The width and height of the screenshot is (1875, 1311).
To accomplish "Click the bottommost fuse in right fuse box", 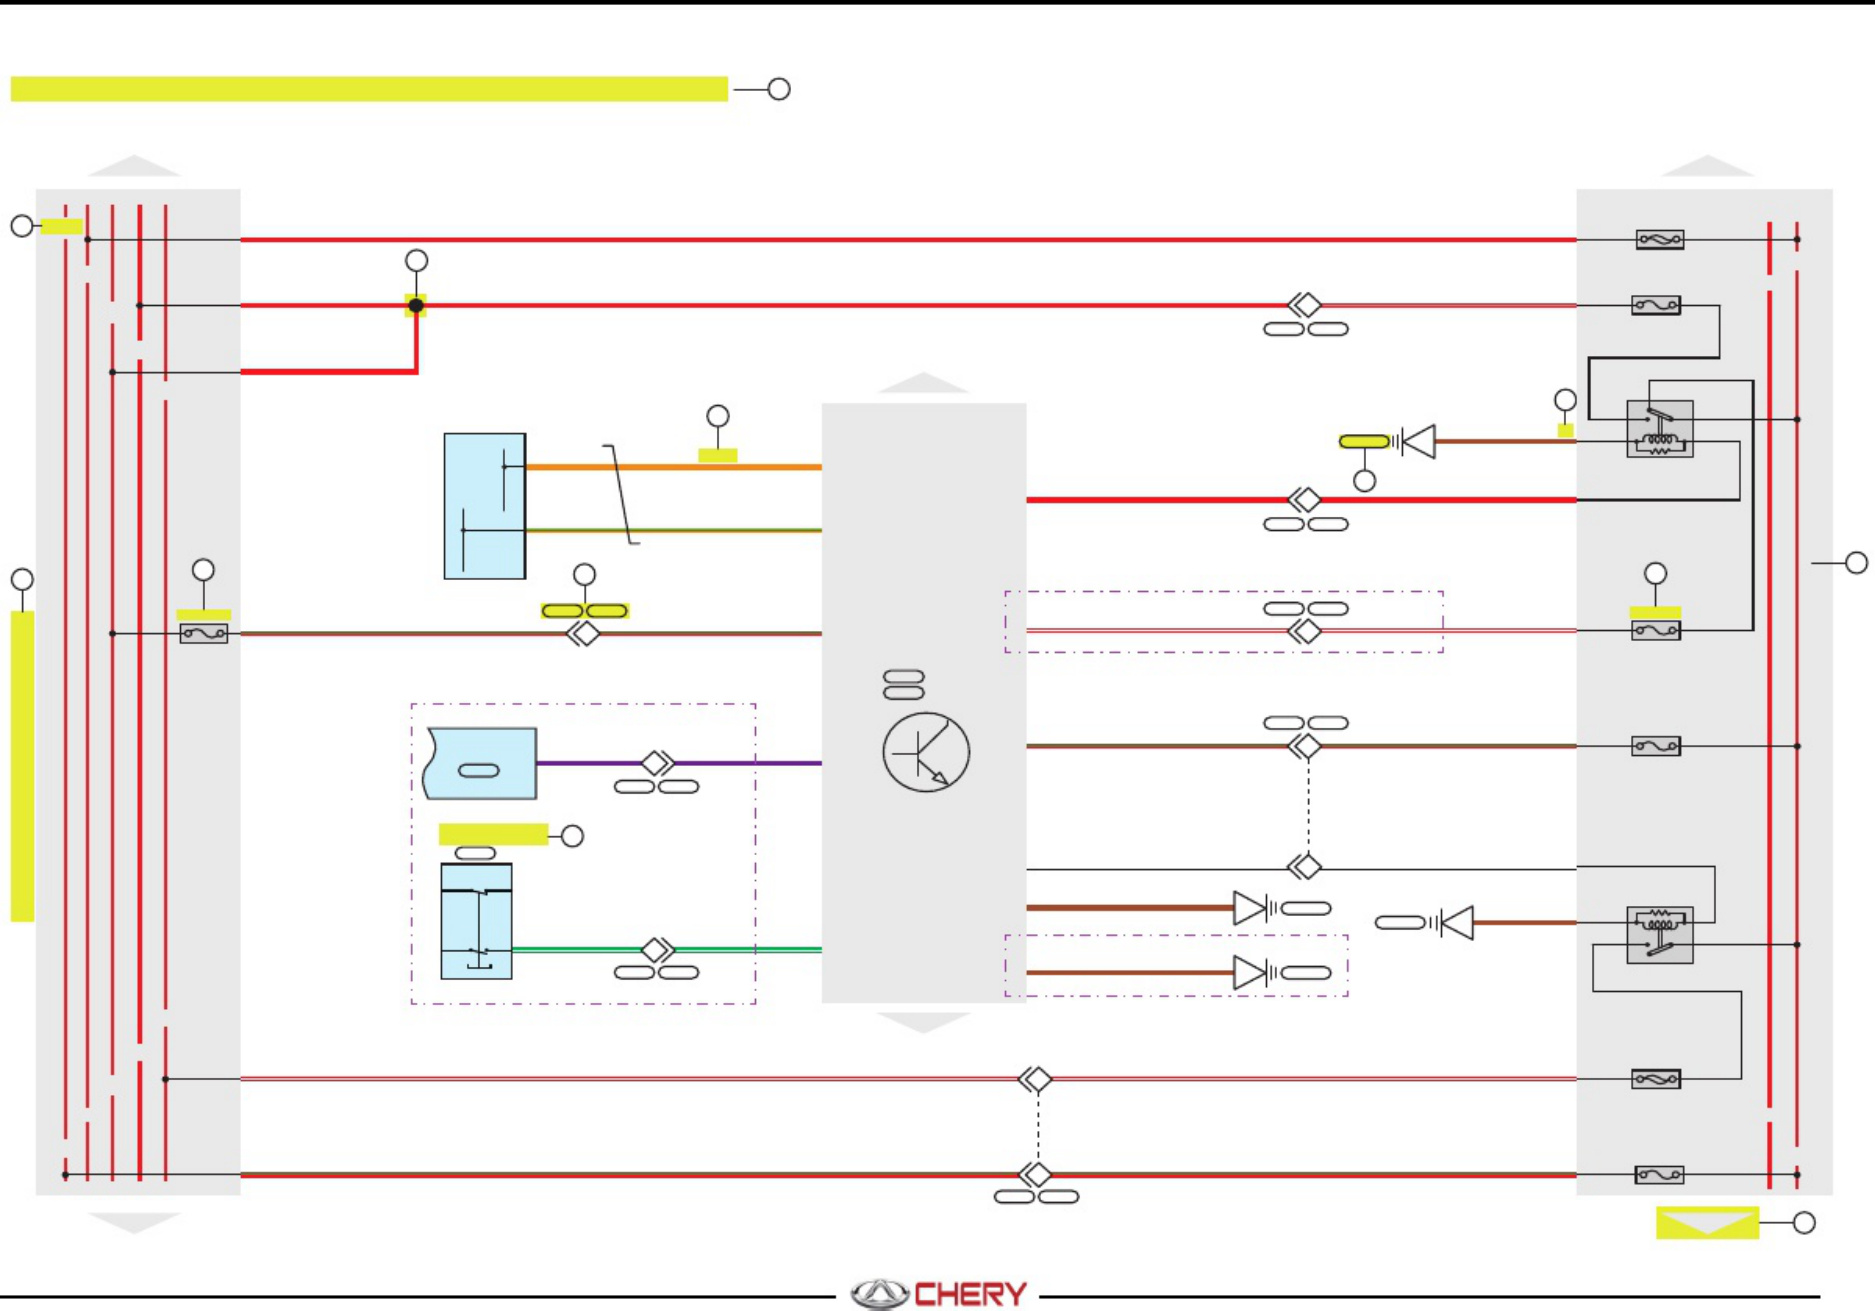I will 1660,1175.
